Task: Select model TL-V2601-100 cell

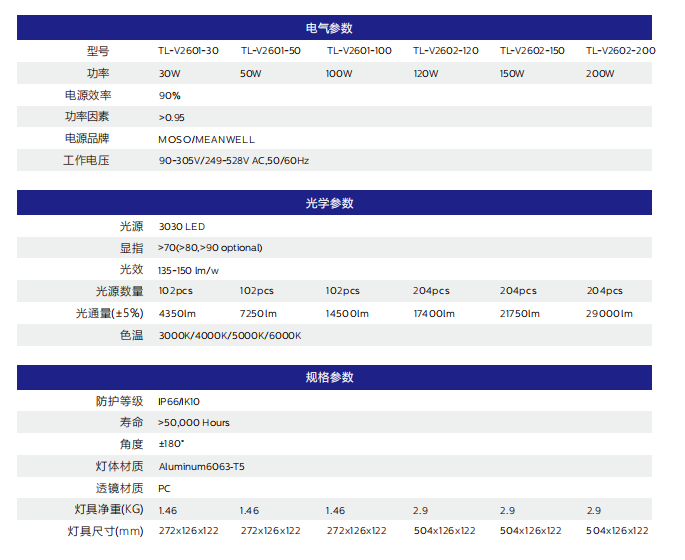Action: [359, 51]
